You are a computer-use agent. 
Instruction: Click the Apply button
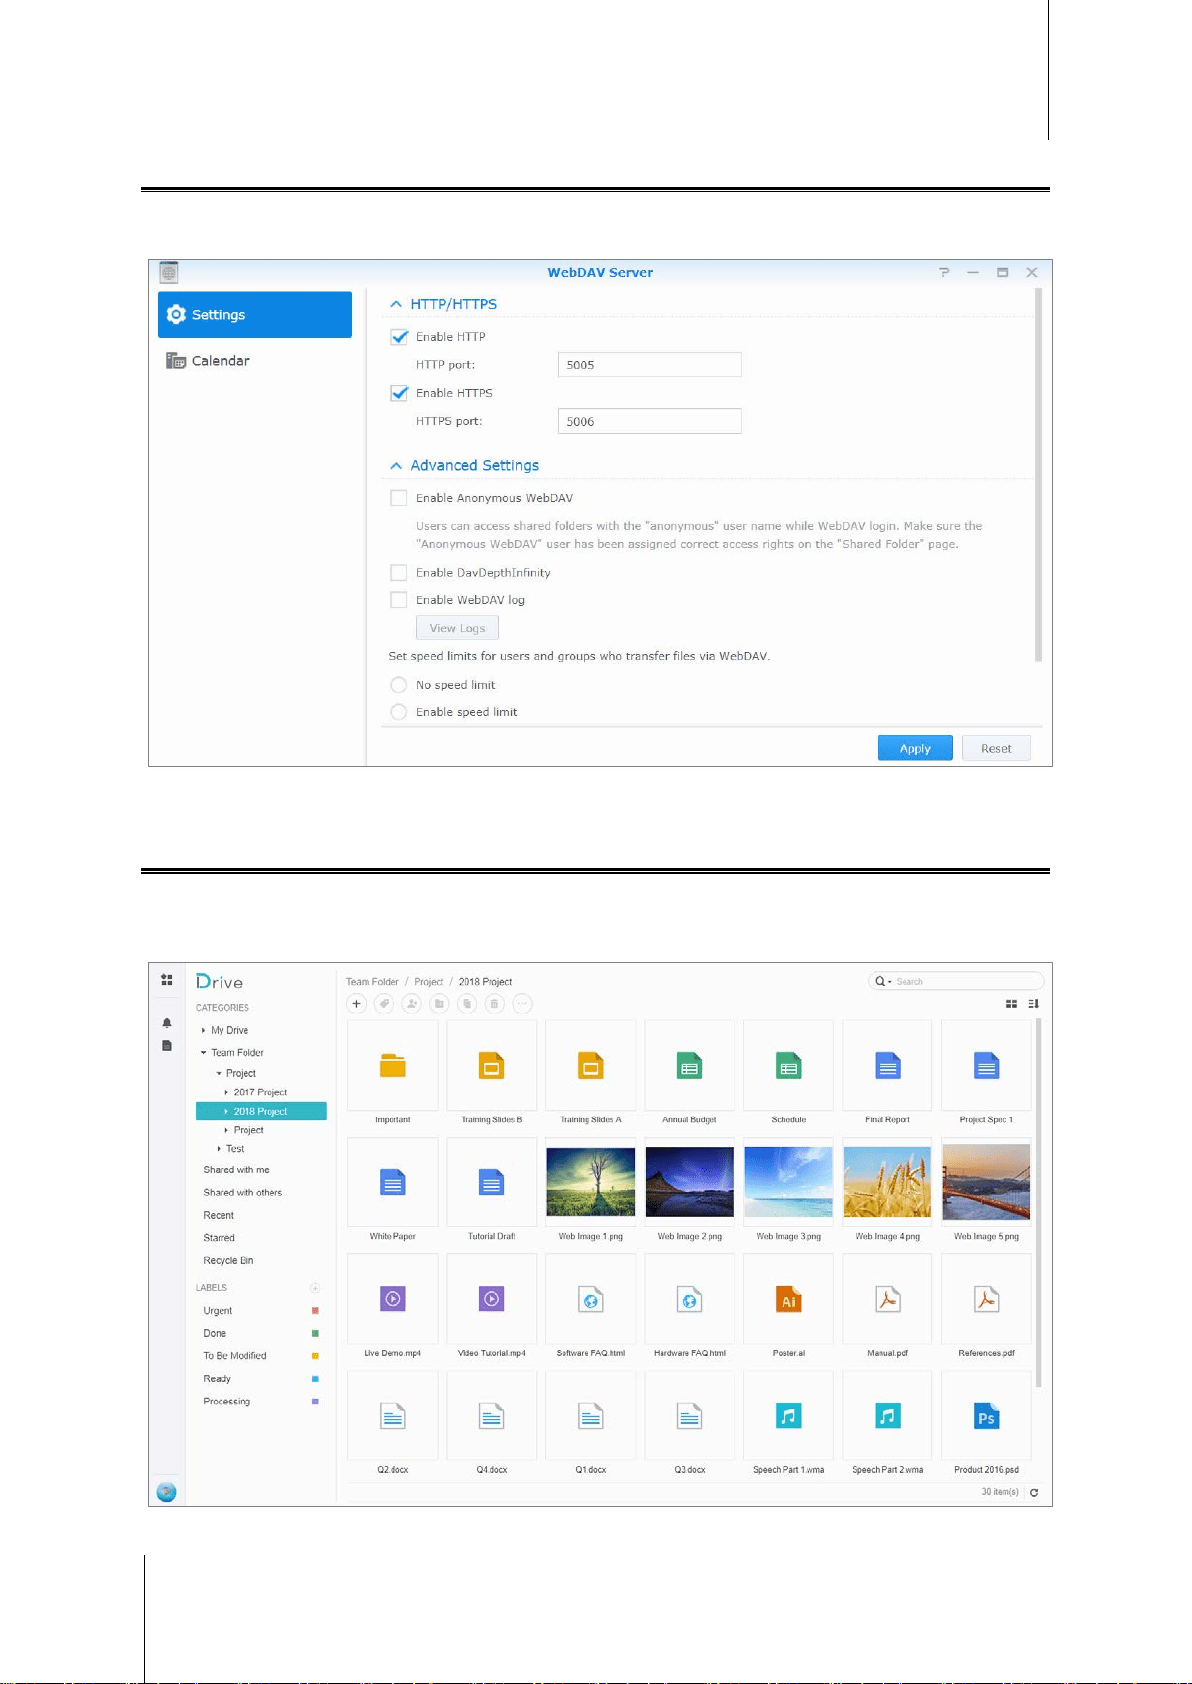click(x=915, y=748)
